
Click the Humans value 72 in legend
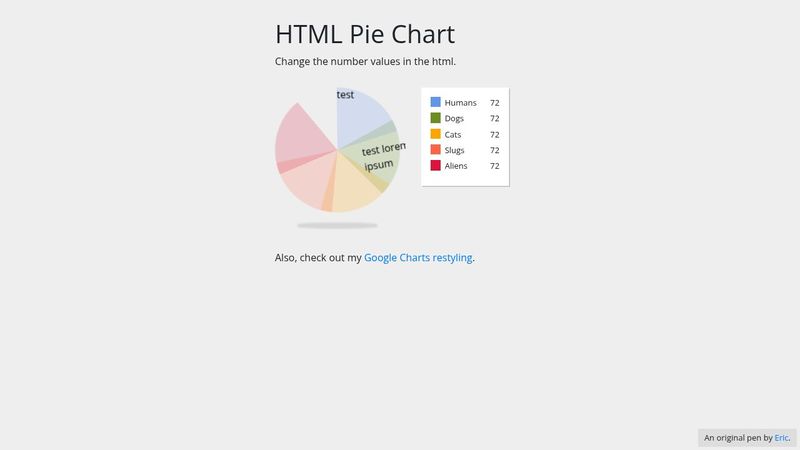coord(494,102)
